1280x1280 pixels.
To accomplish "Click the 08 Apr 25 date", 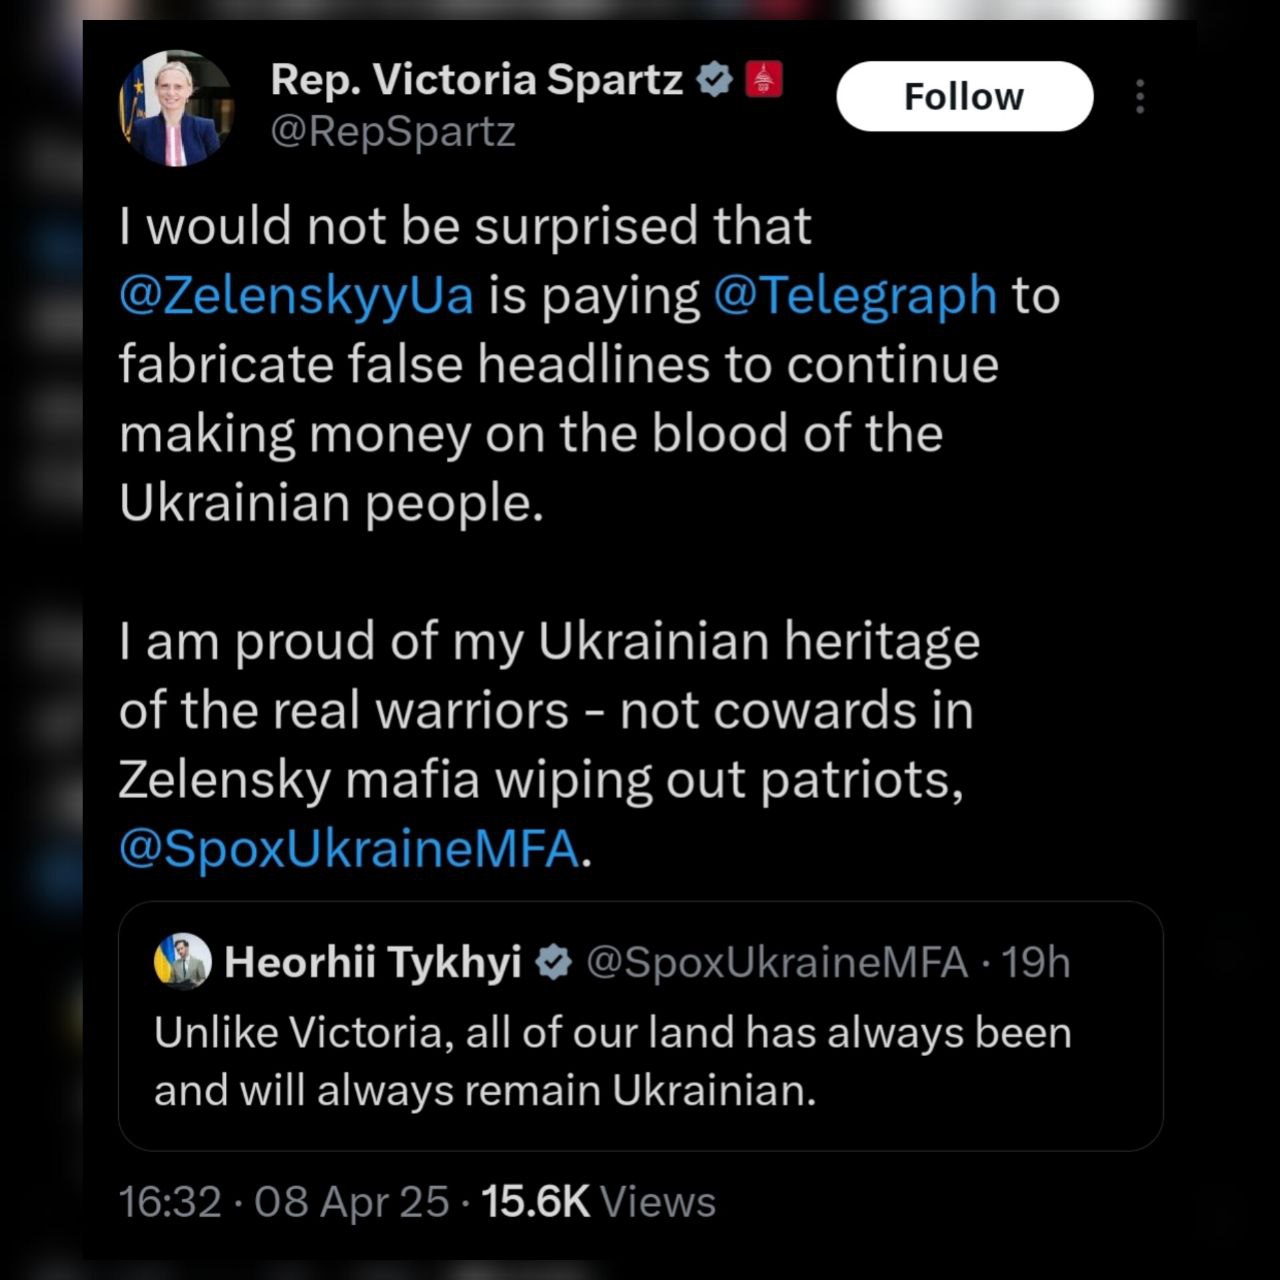I will coord(351,1201).
